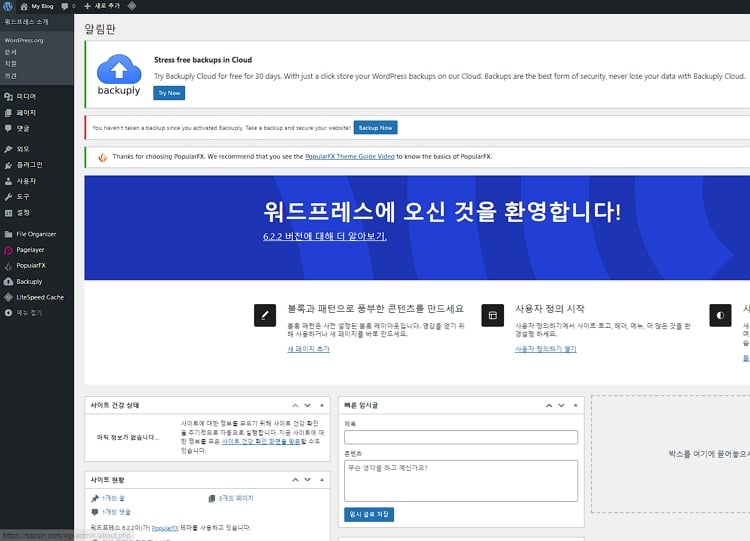This screenshot has height=541, width=750.
Task: Move 빠른 임시글 widget down
Action: point(562,406)
